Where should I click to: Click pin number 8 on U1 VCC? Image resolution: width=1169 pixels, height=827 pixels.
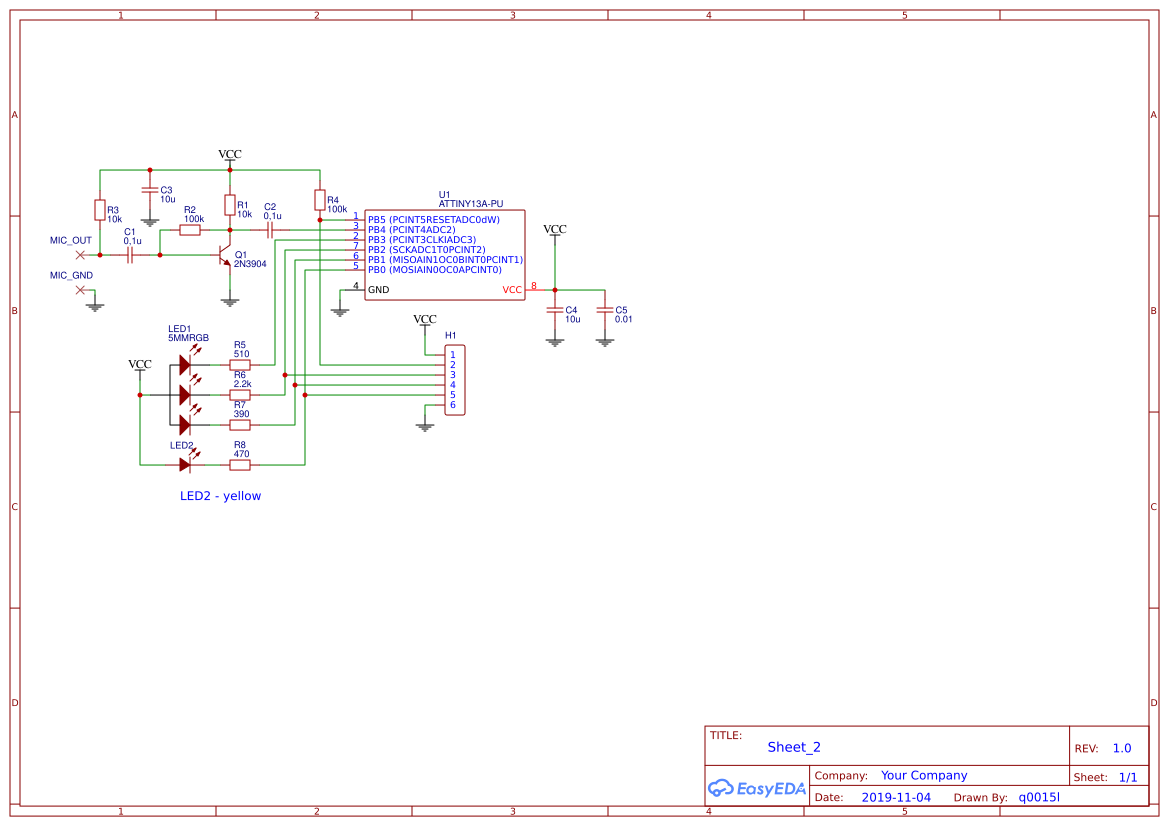pos(534,286)
